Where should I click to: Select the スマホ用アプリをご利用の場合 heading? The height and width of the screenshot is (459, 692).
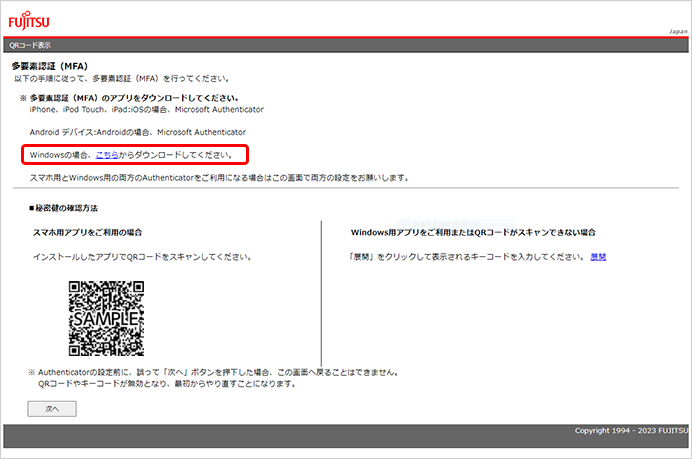[87, 233]
